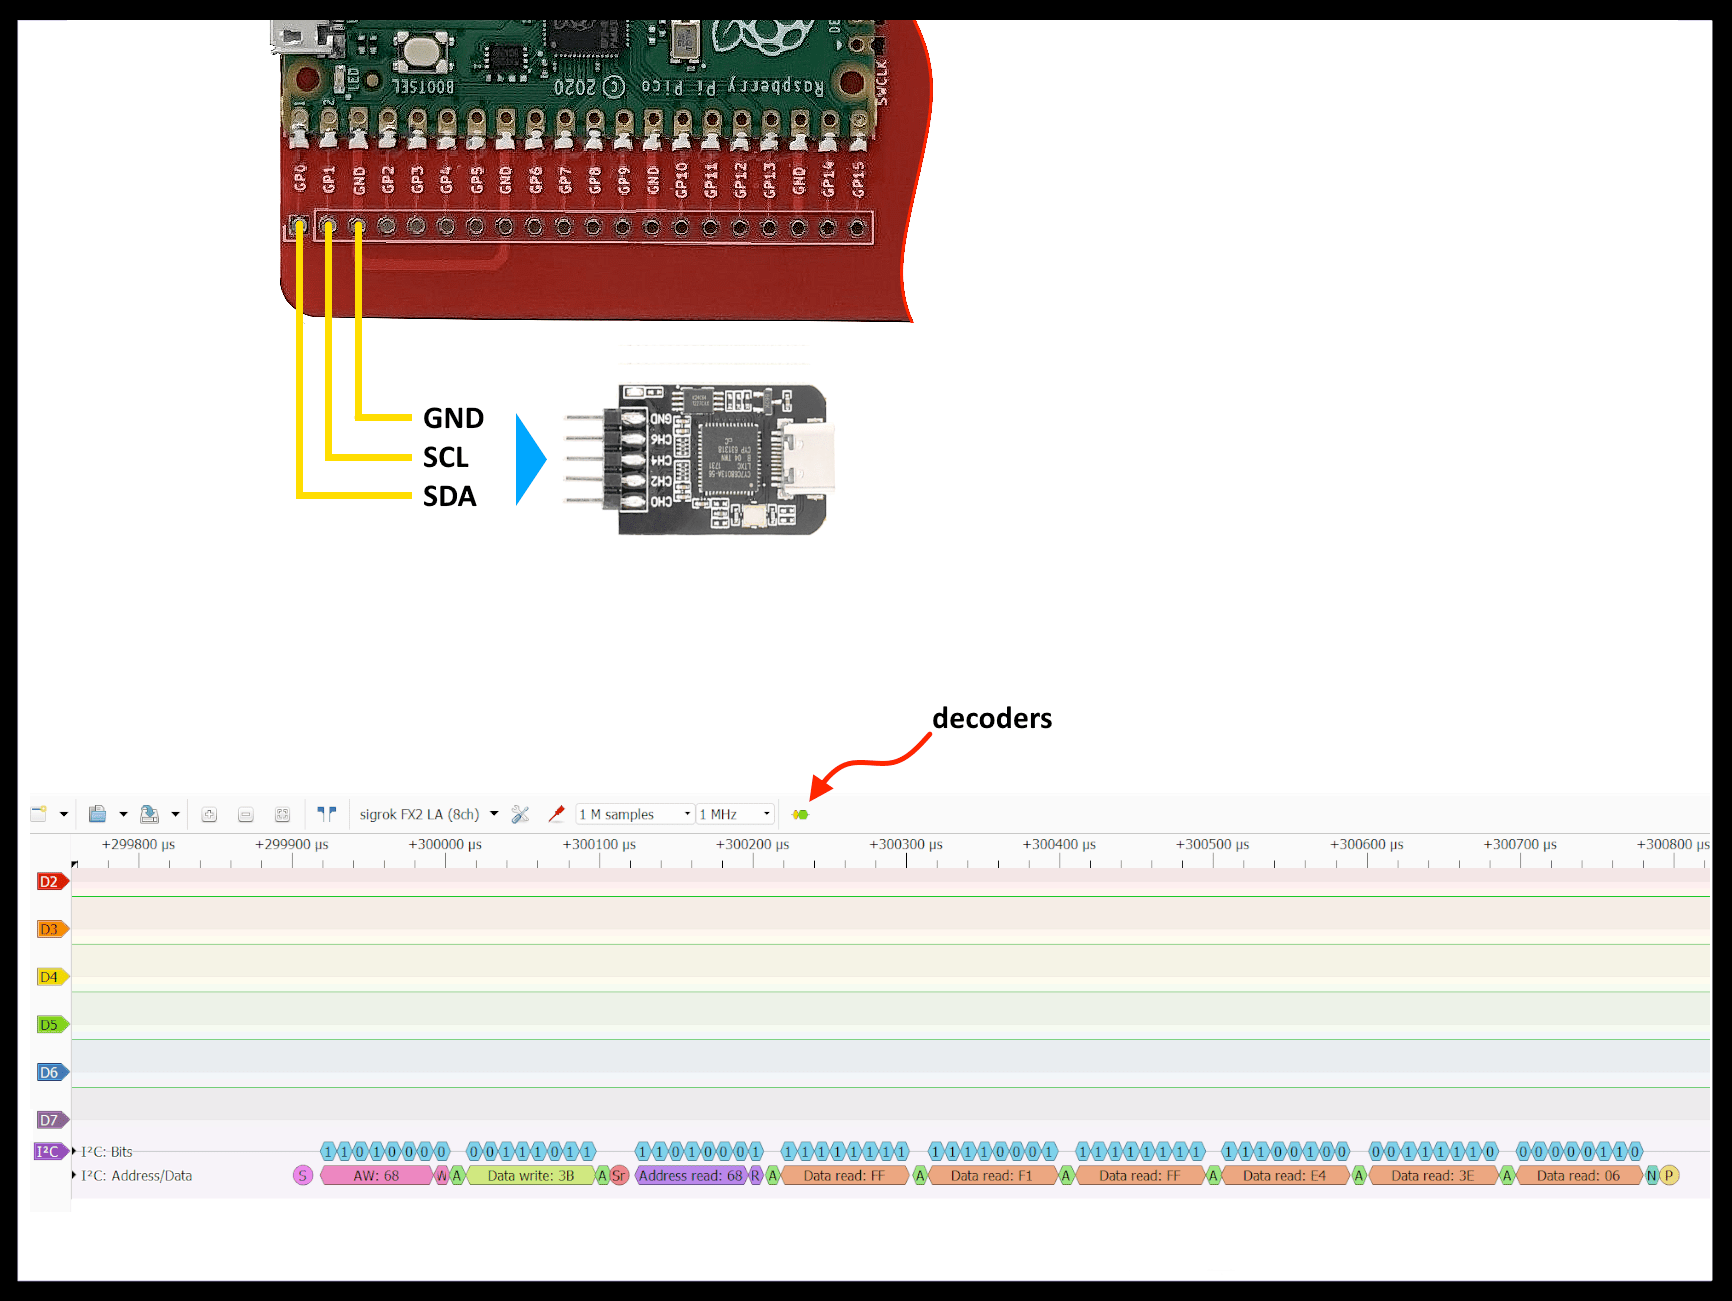Viewport: 1732px width, 1301px height.
Task: Start a new session
Action: click(38, 813)
